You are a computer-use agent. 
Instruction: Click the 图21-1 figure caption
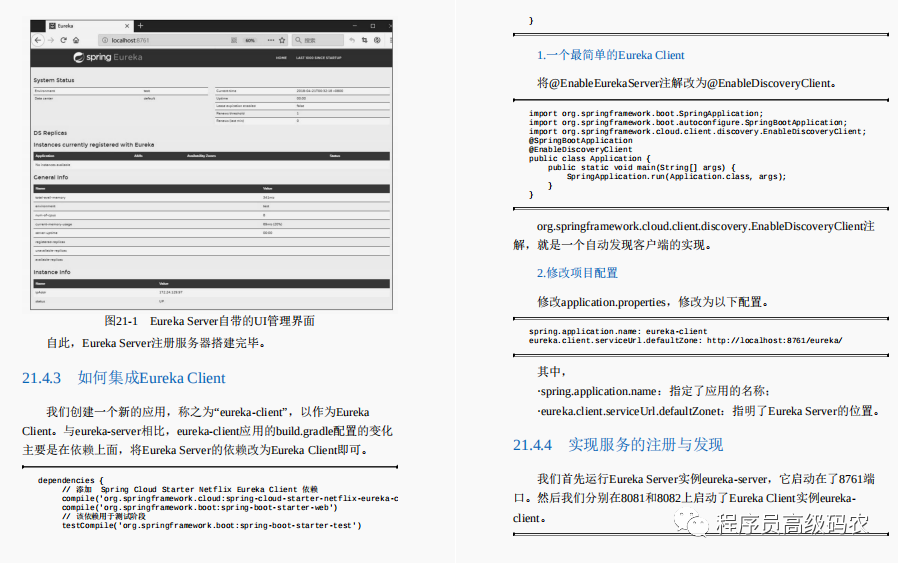coord(210,321)
